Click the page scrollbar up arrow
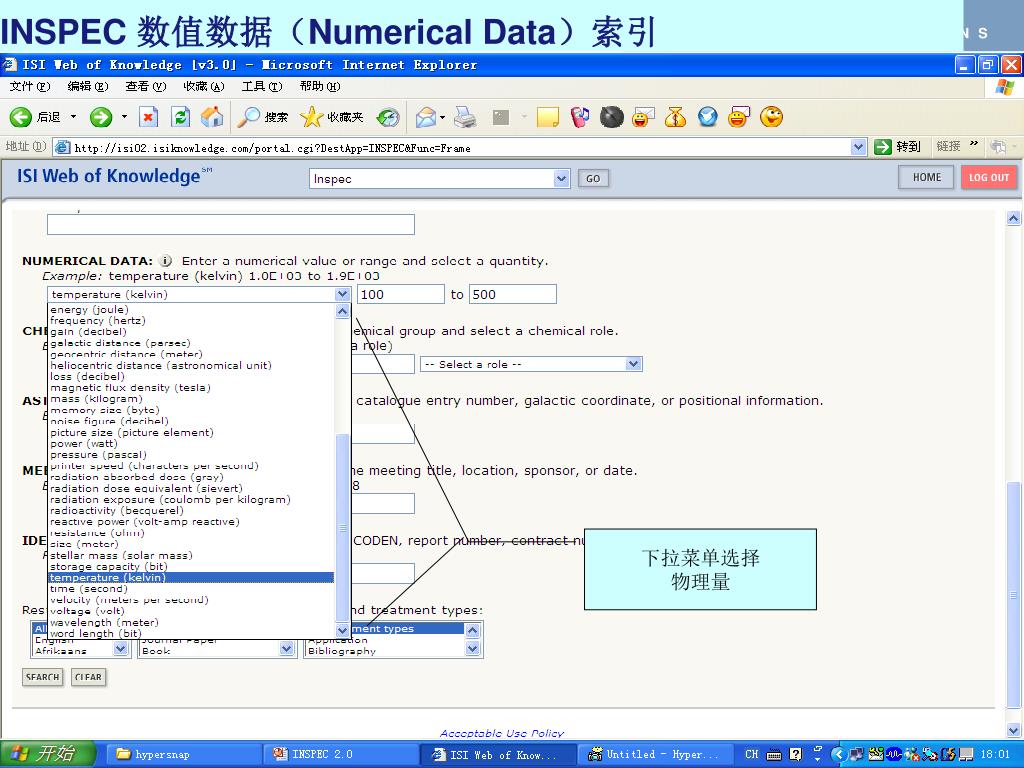1024x768 pixels. click(x=1014, y=218)
